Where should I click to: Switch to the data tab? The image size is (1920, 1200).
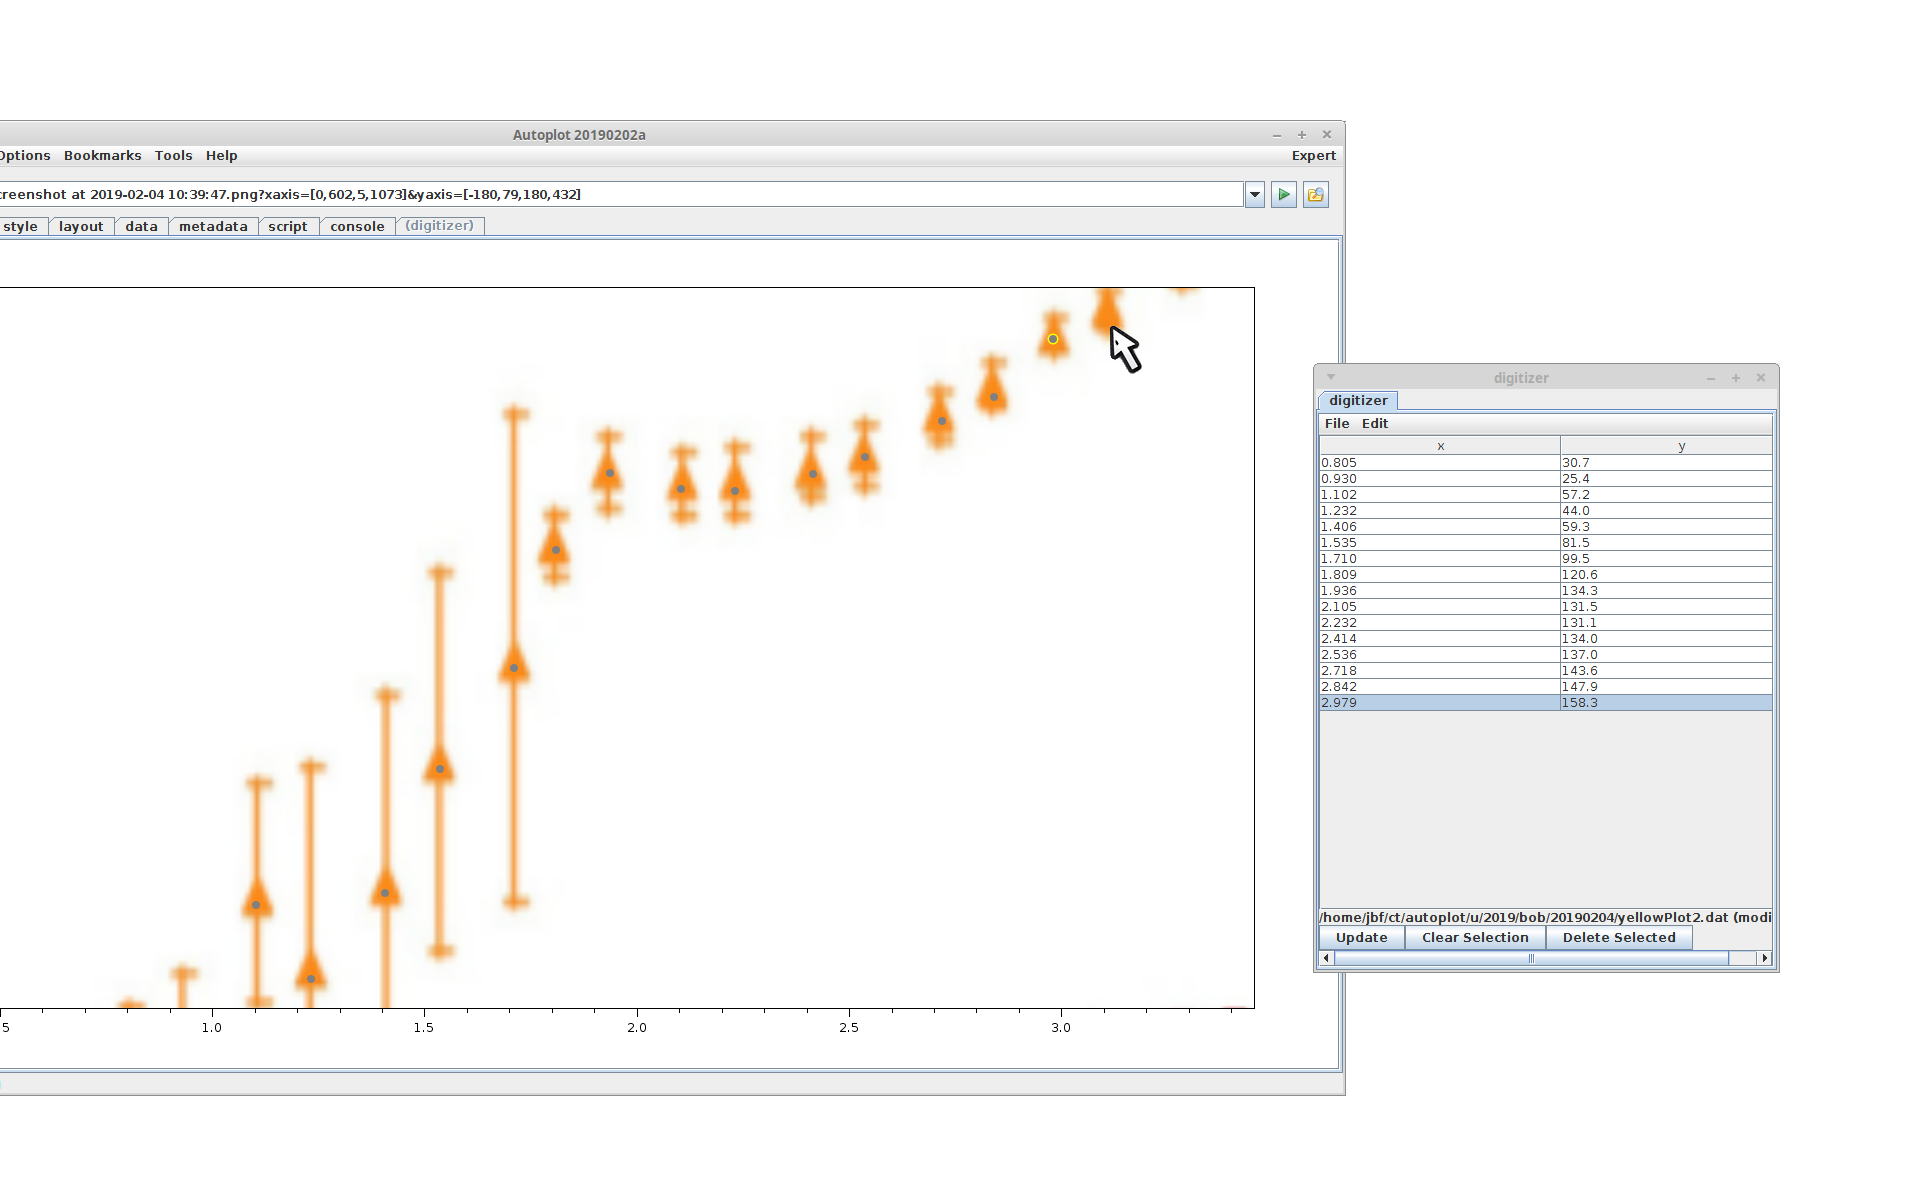pyautogui.click(x=141, y=227)
